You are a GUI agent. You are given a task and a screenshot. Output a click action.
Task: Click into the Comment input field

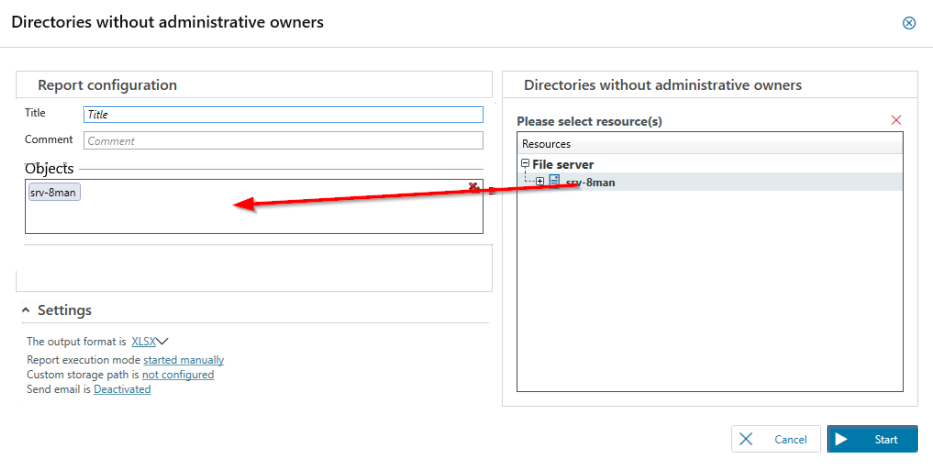(283, 141)
